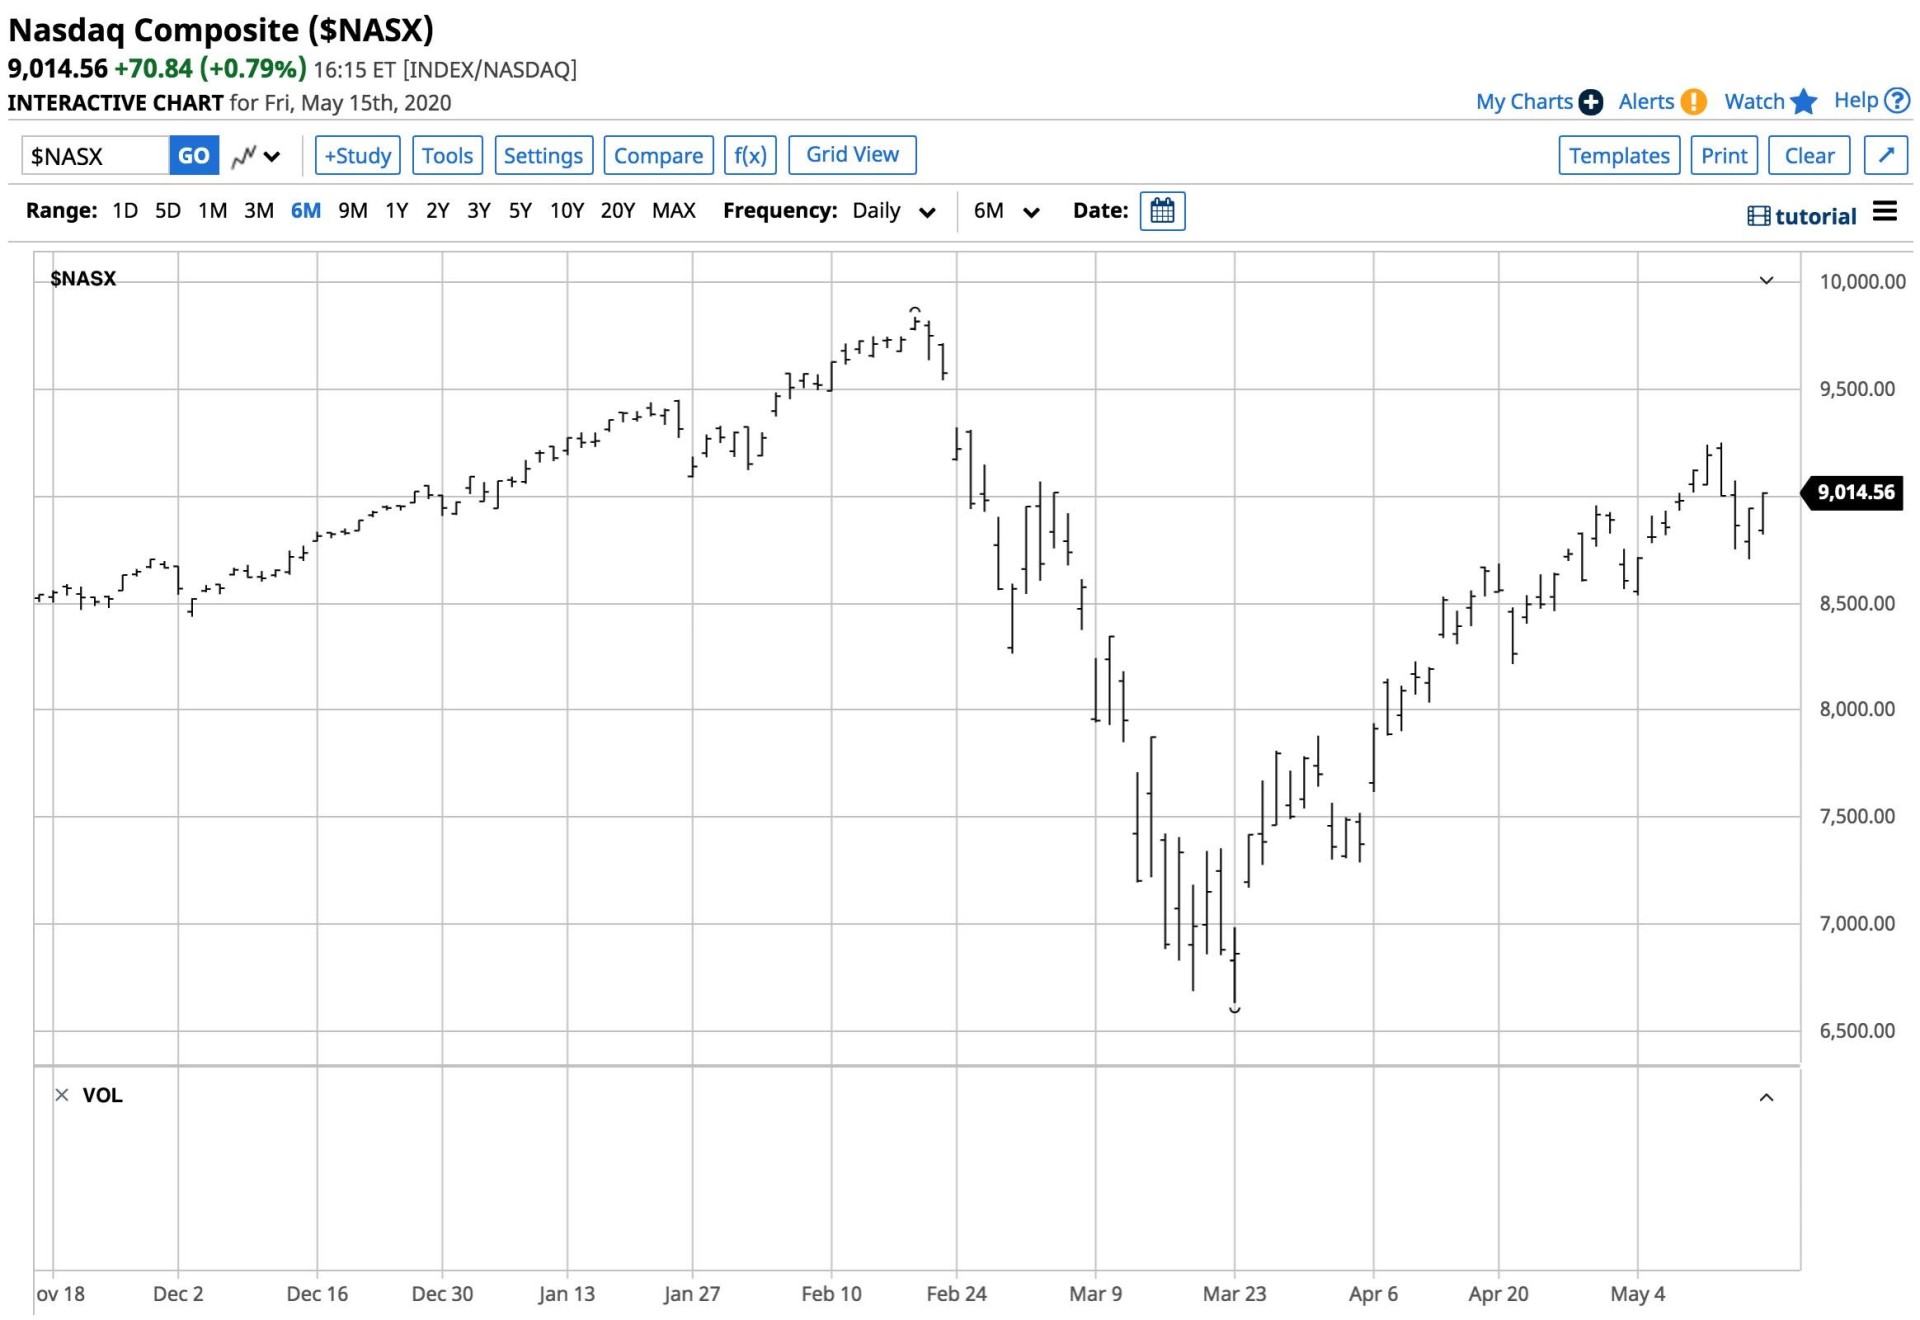1920x1320 pixels.
Task: Select the MAX range
Action: 674,211
